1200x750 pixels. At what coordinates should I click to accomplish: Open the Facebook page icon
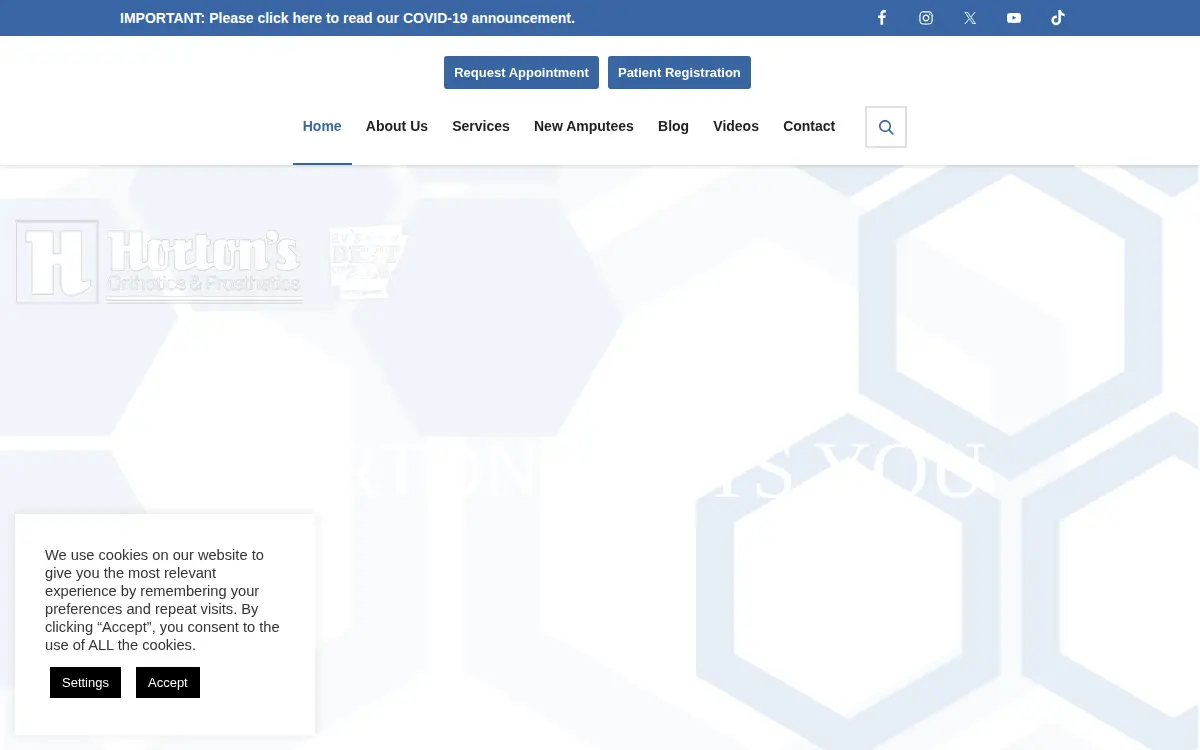882,18
